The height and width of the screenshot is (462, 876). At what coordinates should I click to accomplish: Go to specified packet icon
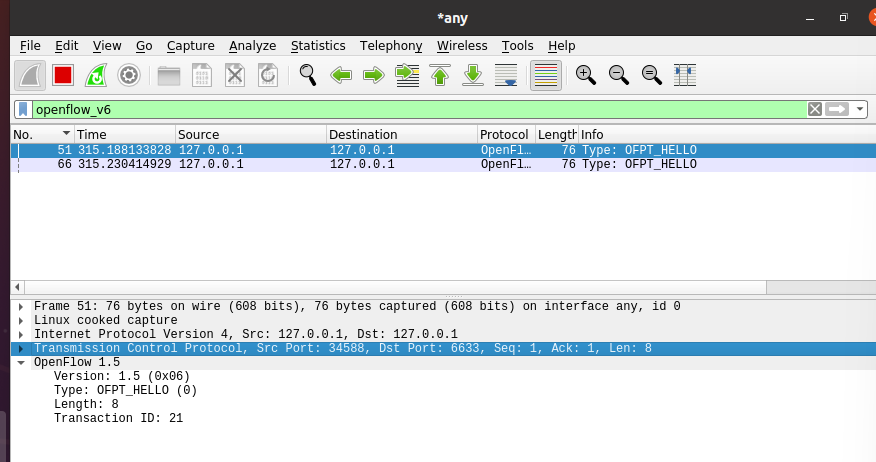pos(407,75)
